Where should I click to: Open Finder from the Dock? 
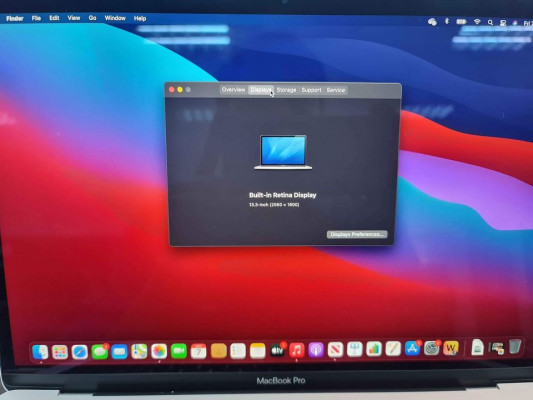tap(40, 352)
